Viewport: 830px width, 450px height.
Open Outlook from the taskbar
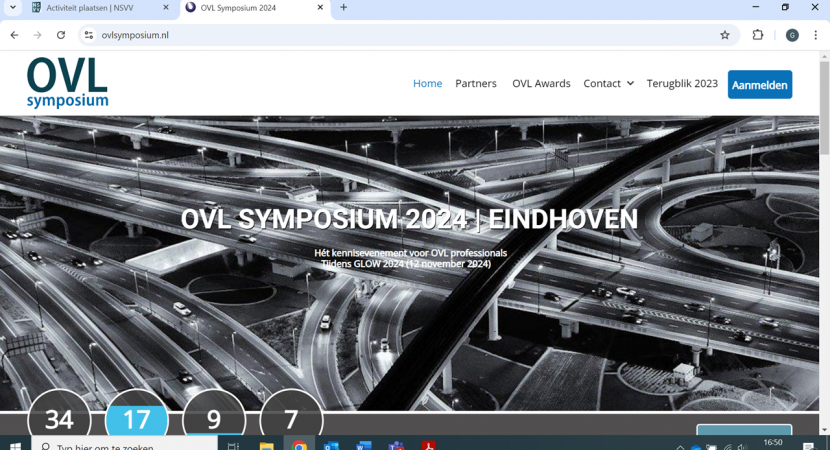[x=331, y=446]
